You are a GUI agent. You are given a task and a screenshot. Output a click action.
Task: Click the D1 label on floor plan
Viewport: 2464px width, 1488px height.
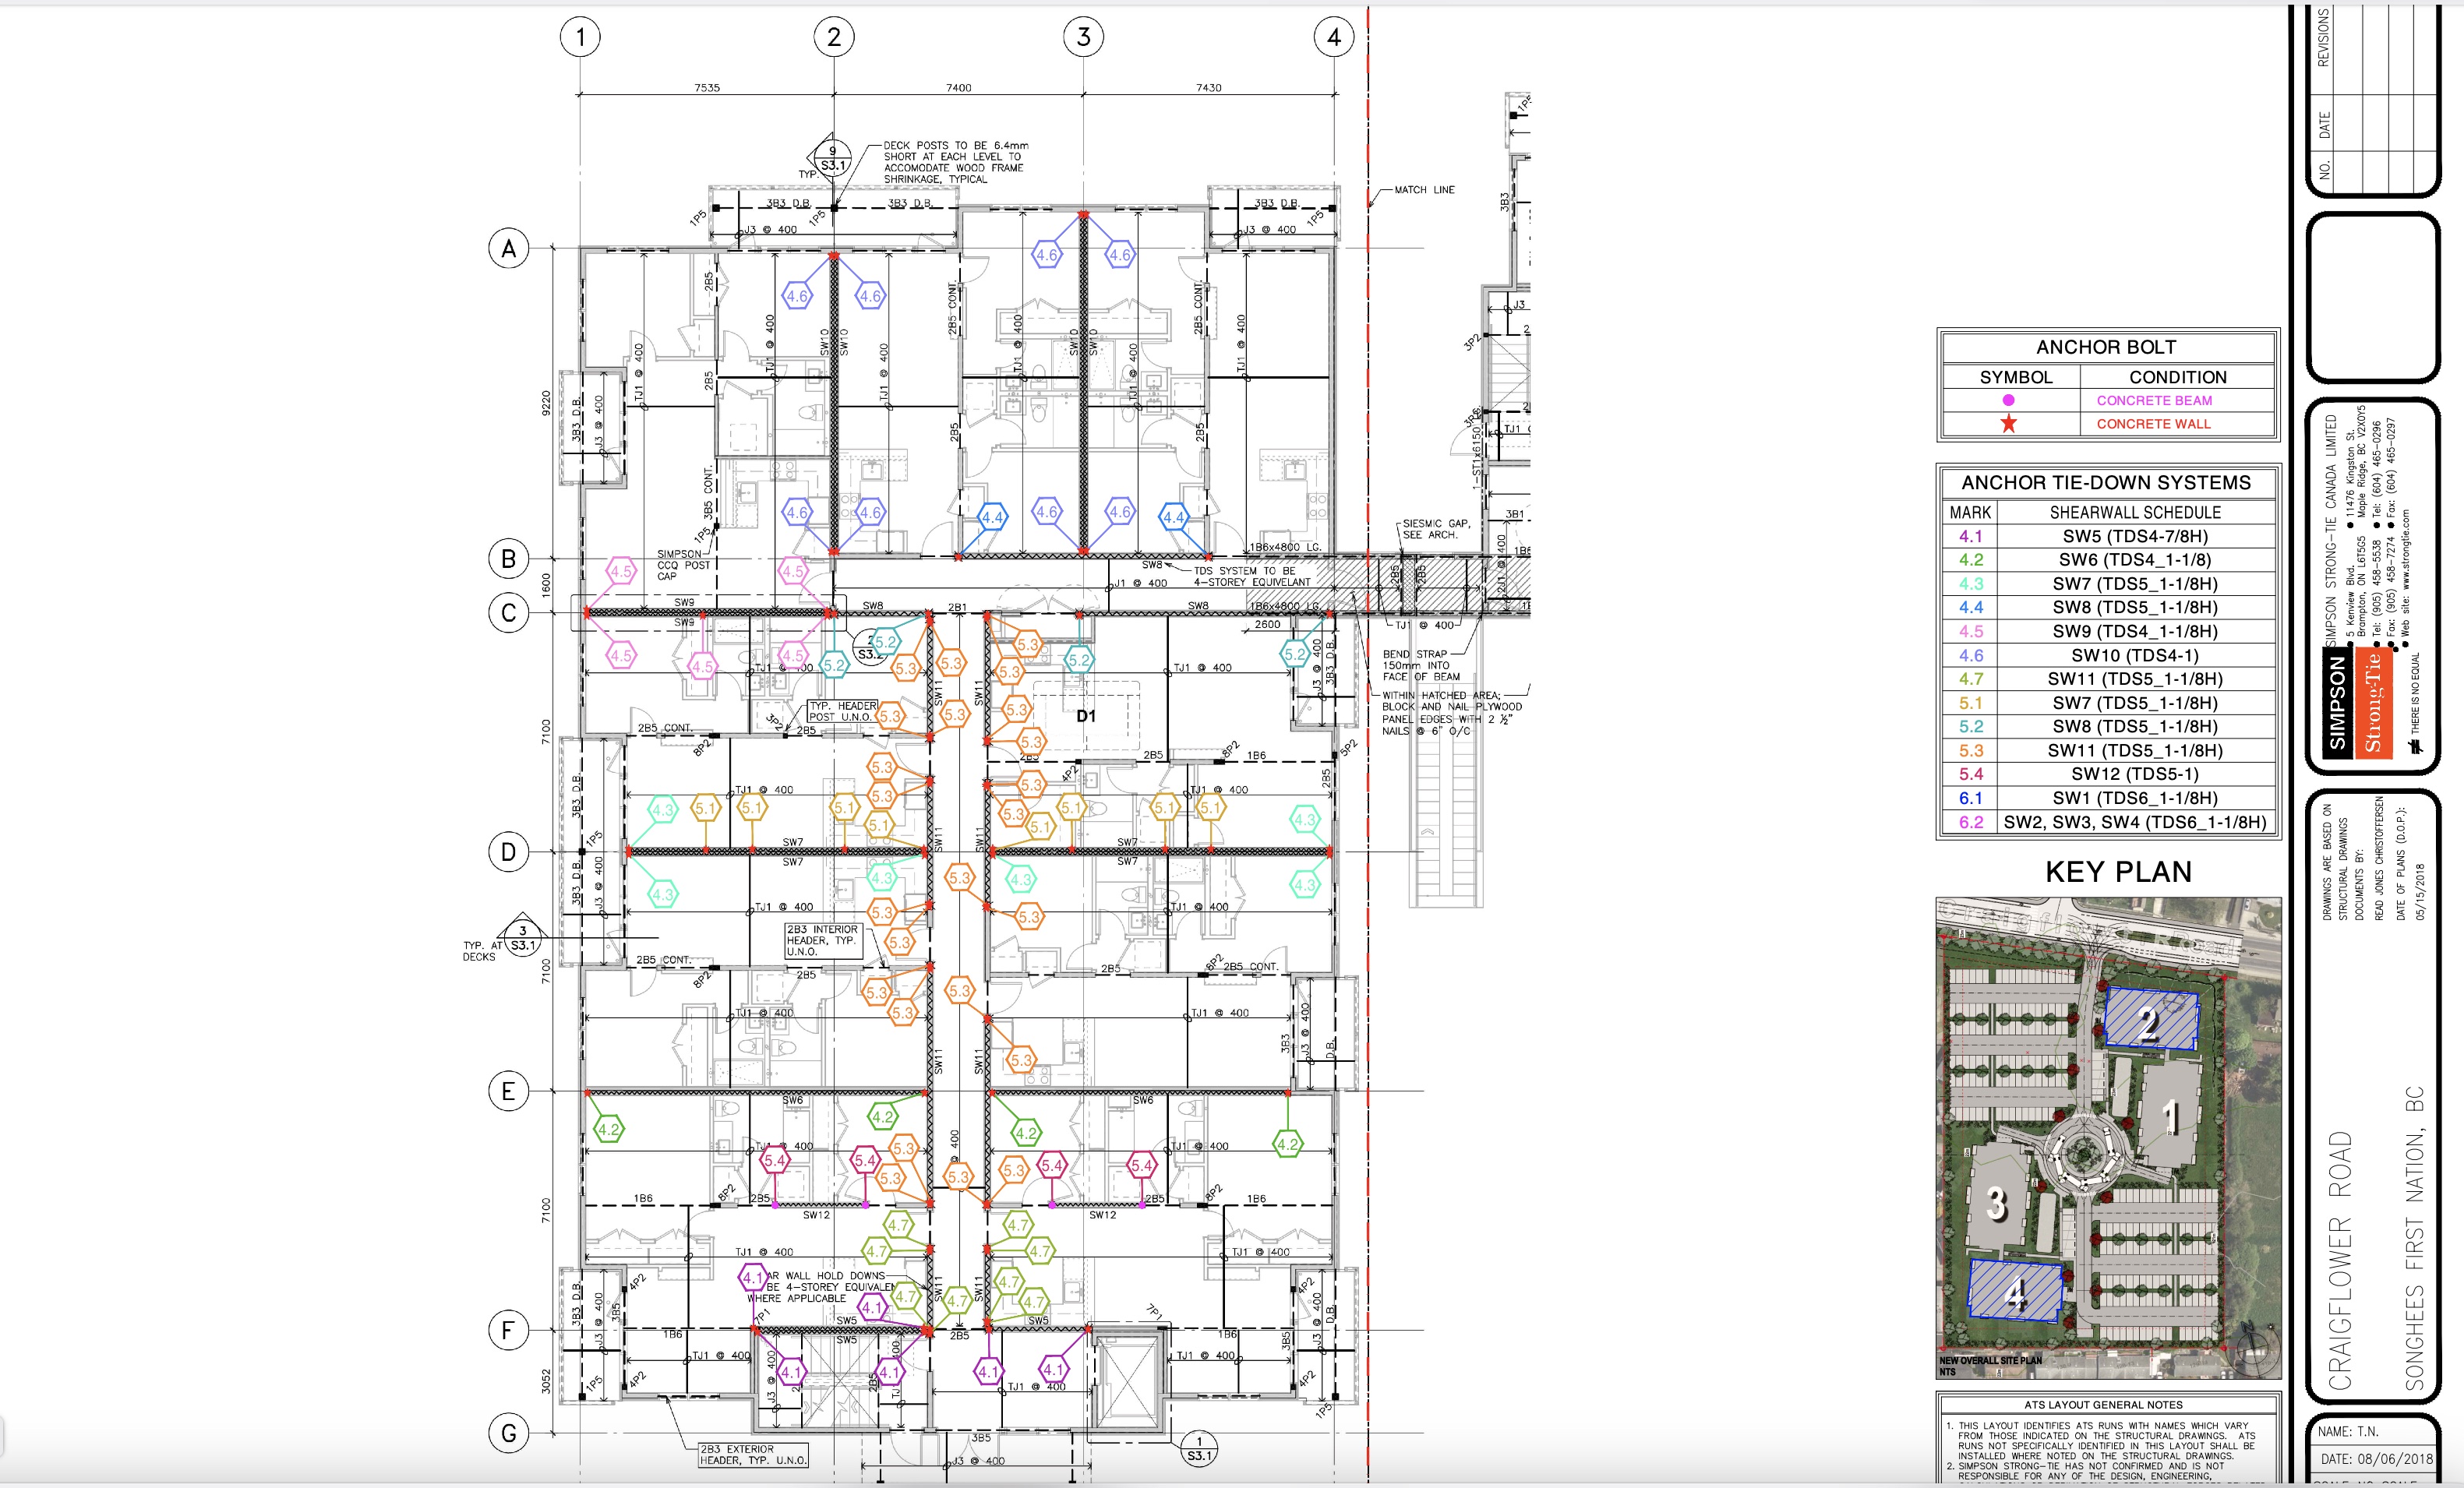(x=1086, y=716)
